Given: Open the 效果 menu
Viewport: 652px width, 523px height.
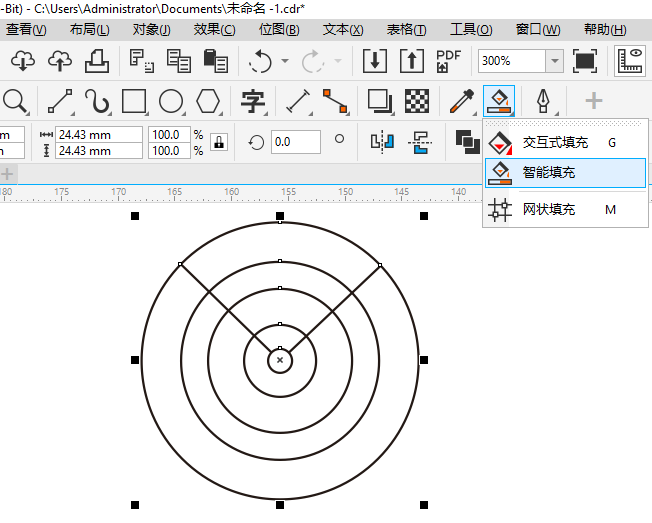Looking at the screenshot, I should [214, 30].
